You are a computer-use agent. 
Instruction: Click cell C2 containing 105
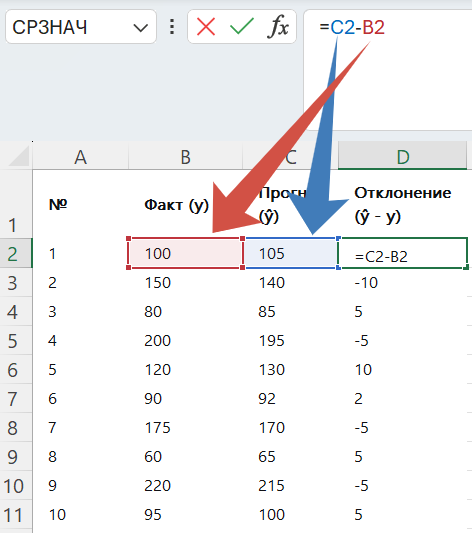291,253
